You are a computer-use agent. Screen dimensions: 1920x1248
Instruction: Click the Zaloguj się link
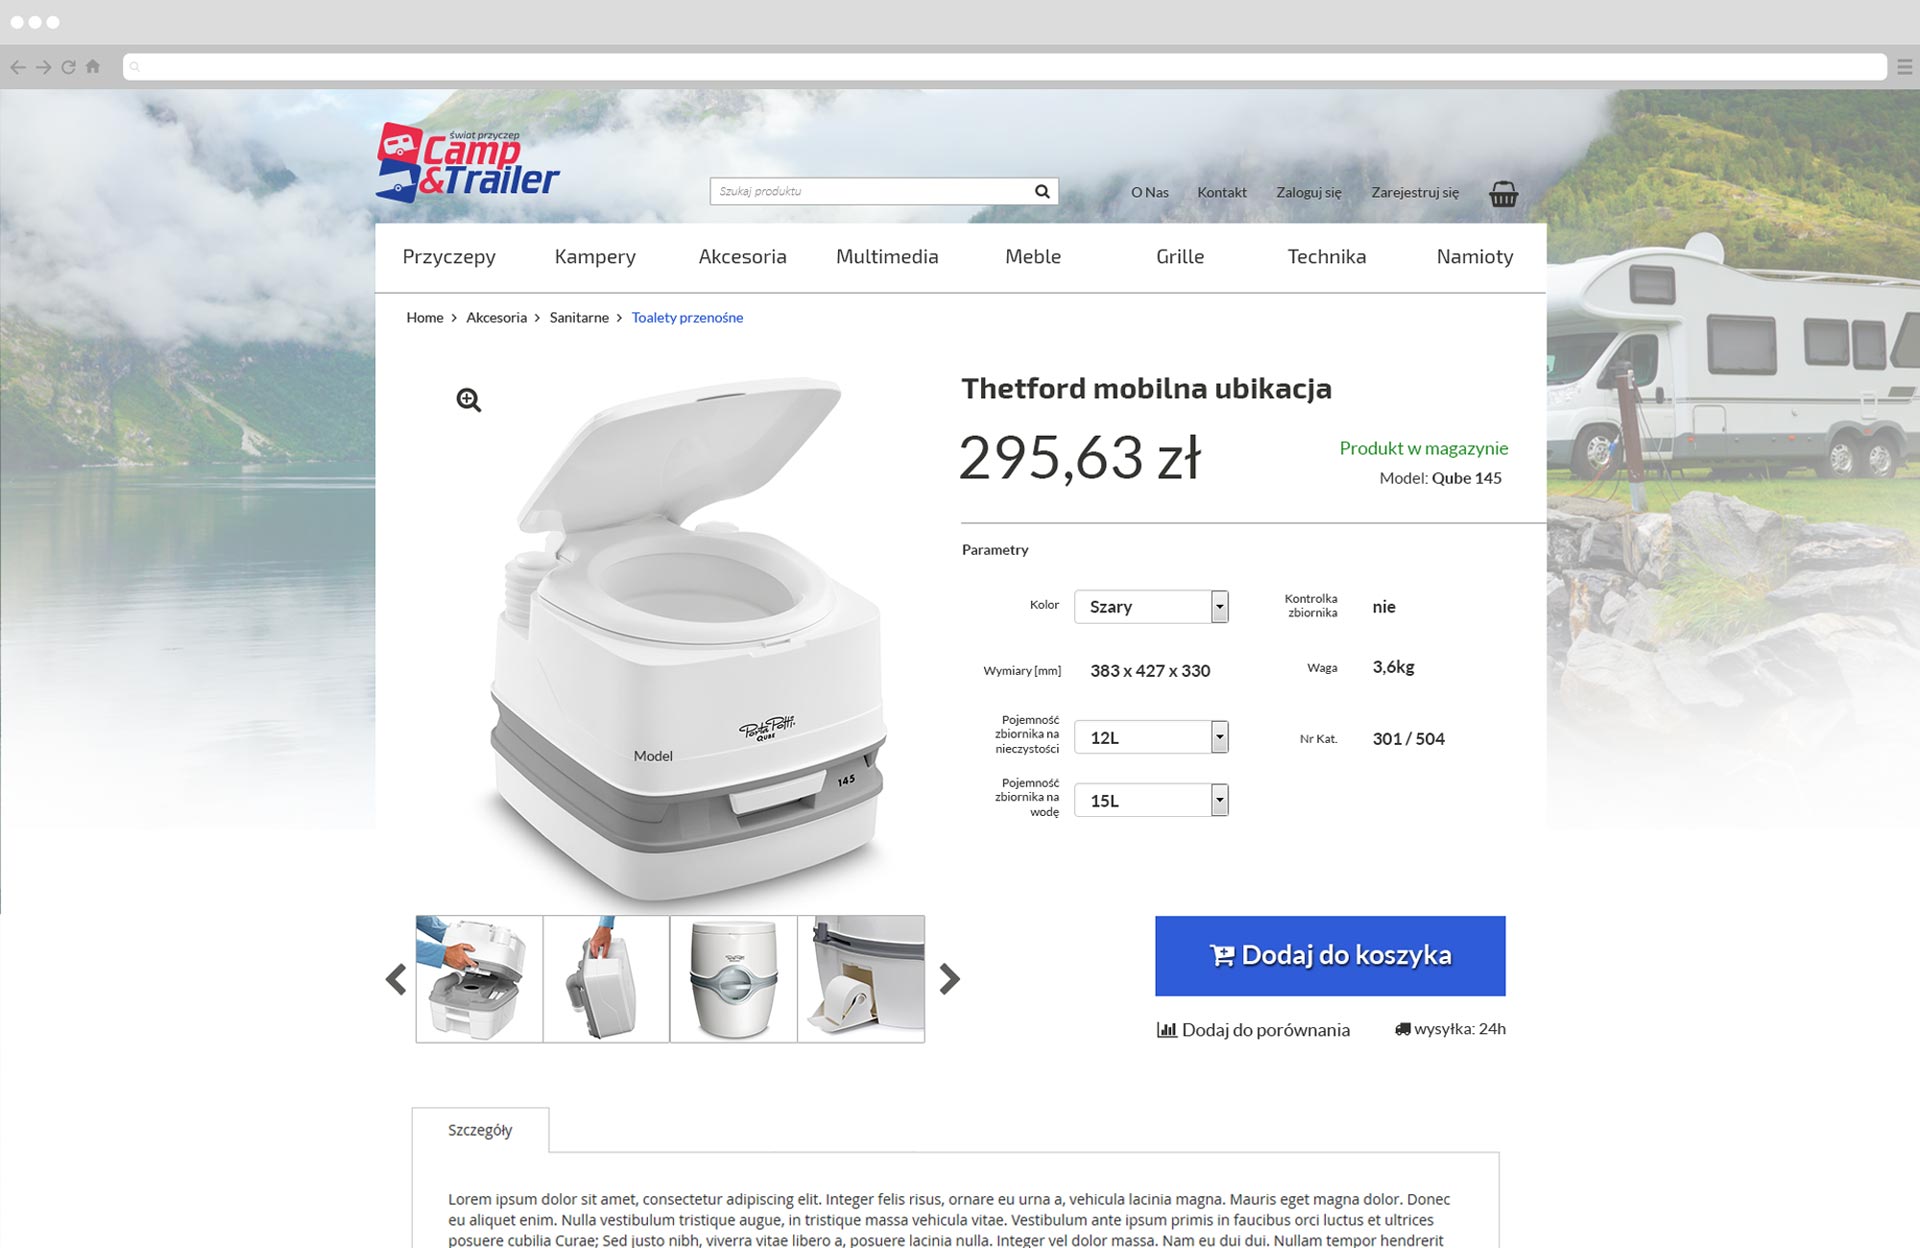pos(1308,192)
